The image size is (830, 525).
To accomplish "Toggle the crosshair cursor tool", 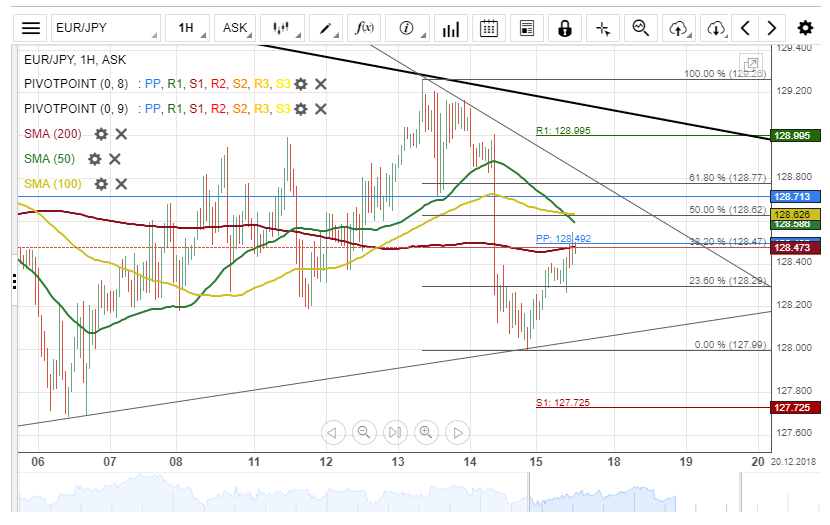I will coord(603,28).
